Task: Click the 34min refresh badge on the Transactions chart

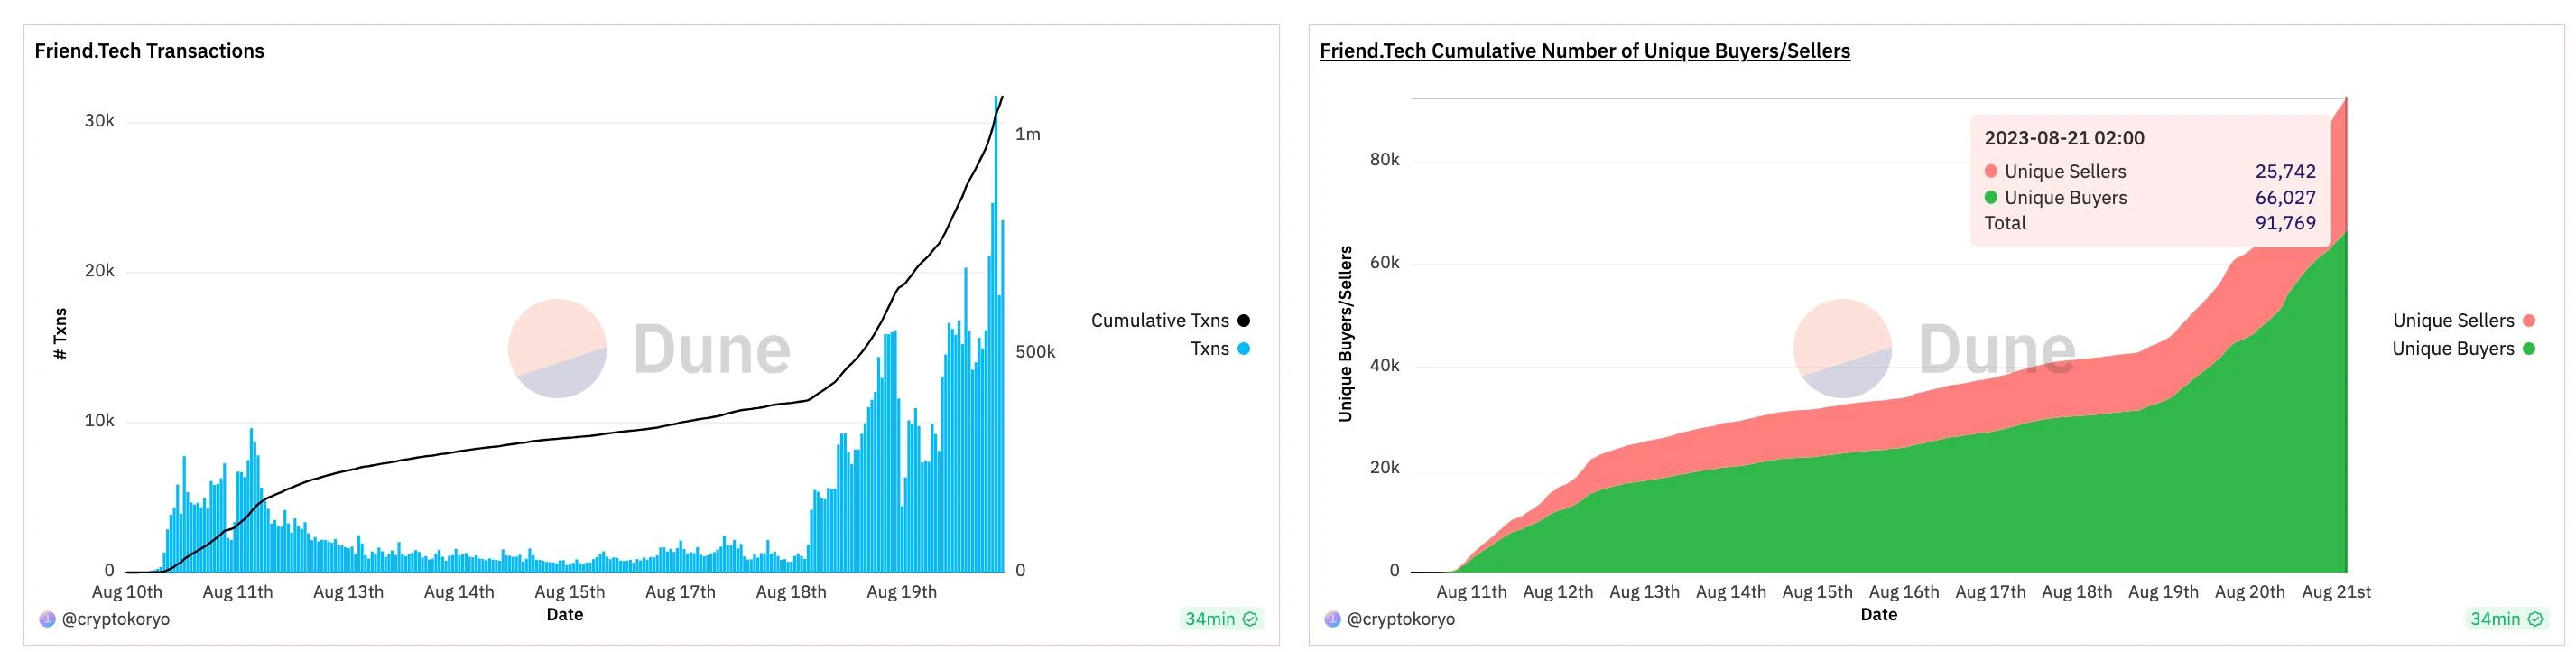Action: (x=1210, y=619)
